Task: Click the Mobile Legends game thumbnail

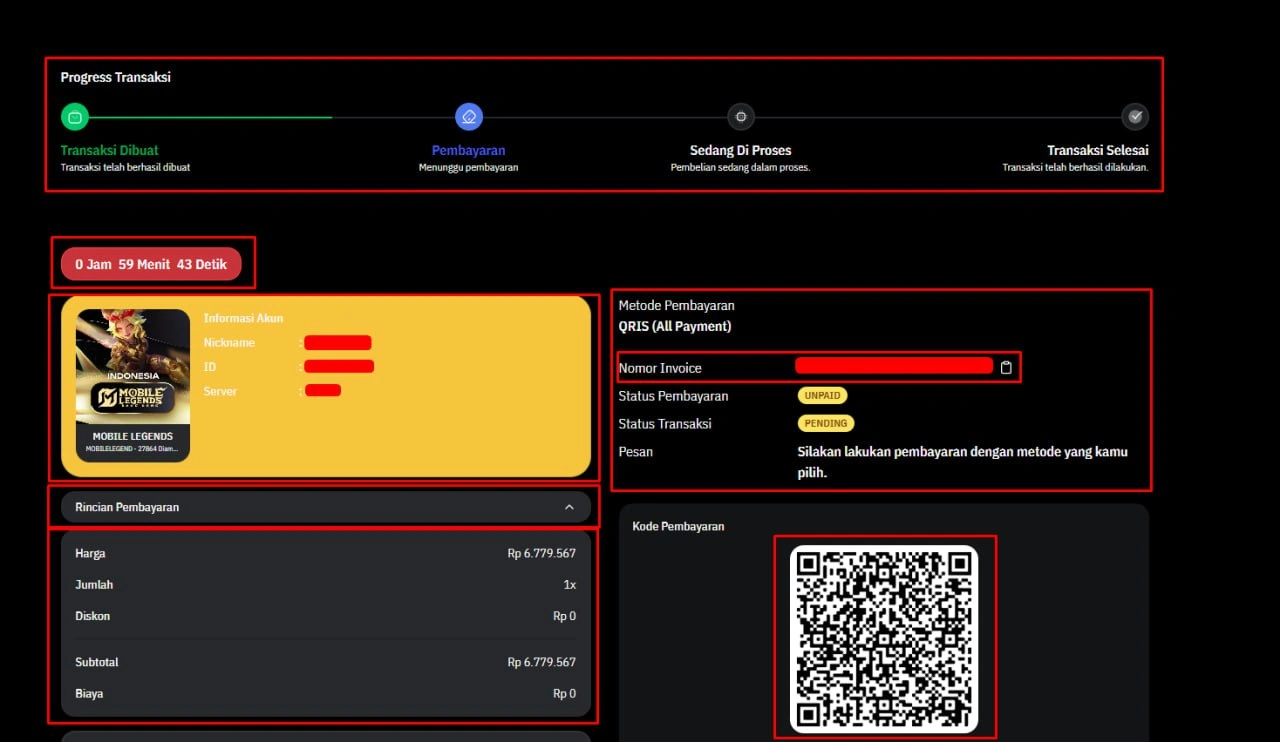Action: (x=133, y=385)
